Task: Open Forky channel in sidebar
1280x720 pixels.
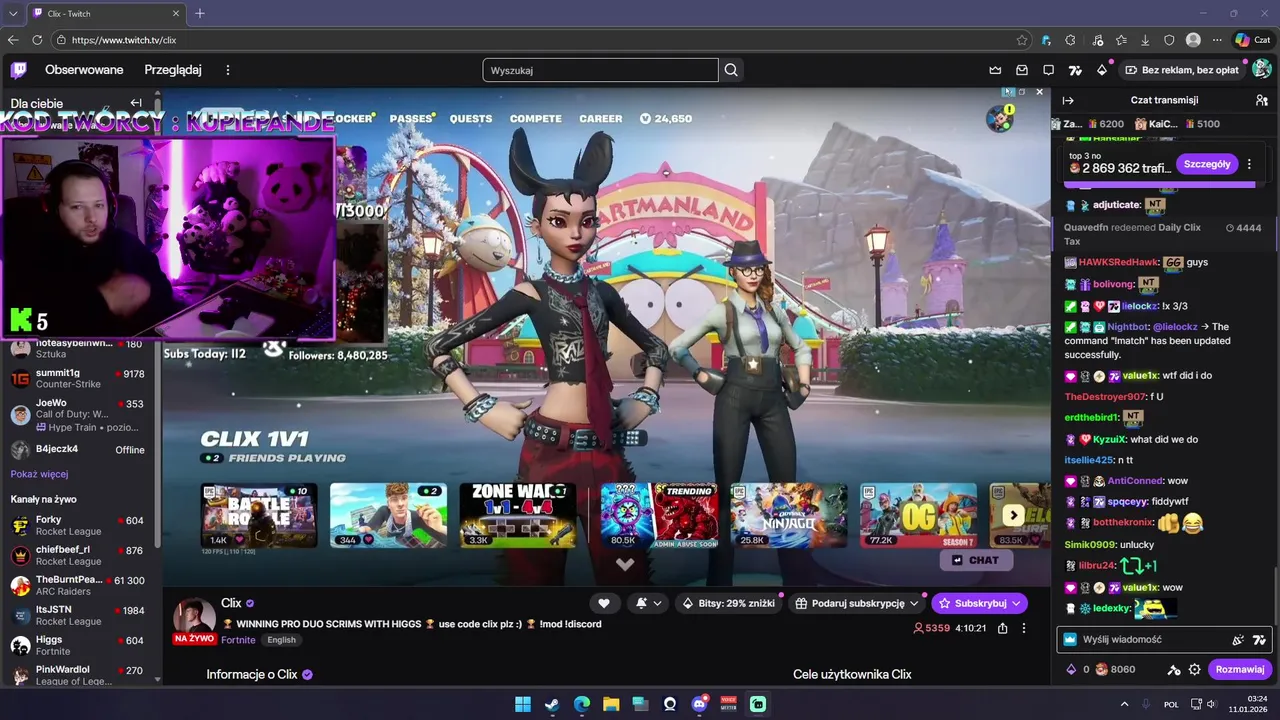Action: [x=78, y=525]
